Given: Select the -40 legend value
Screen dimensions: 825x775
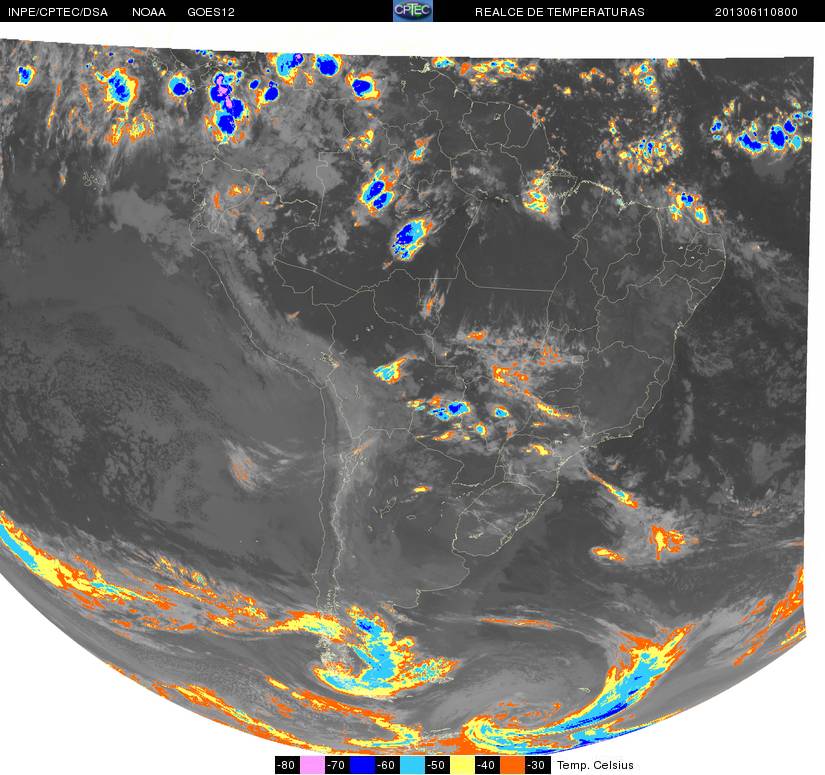Looking at the screenshot, I should tap(488, 765).
